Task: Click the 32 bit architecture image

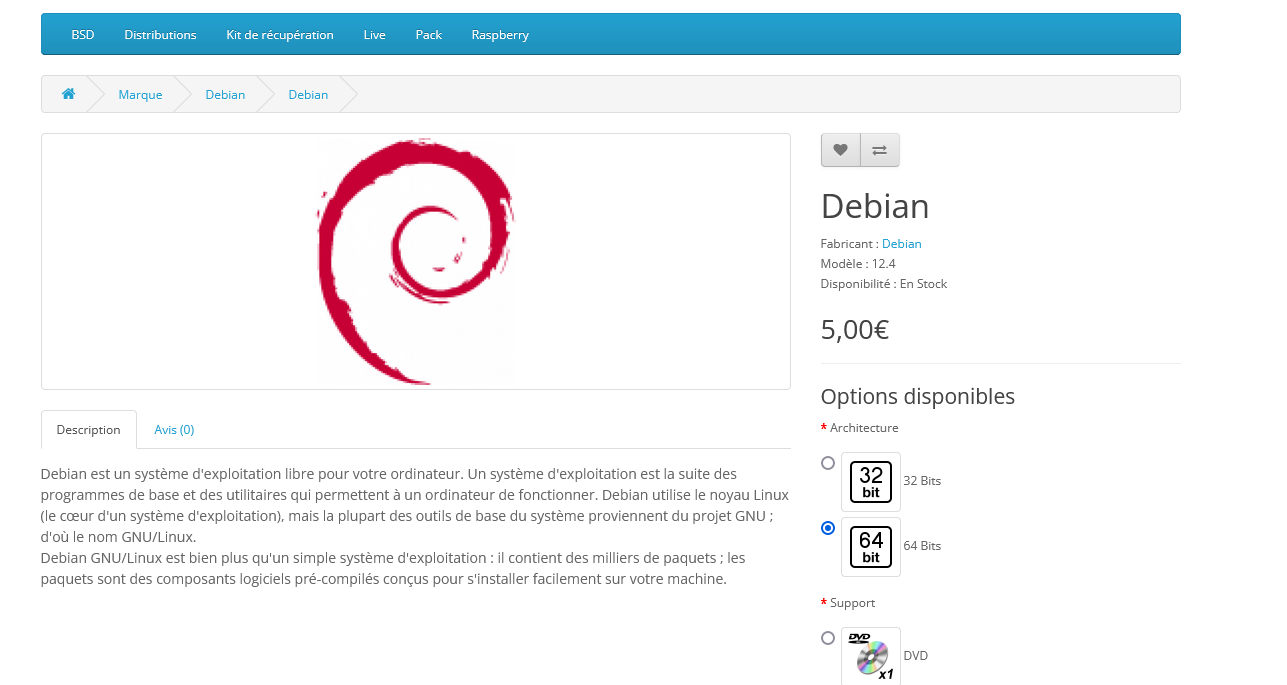Action: (x=871, y=482)
